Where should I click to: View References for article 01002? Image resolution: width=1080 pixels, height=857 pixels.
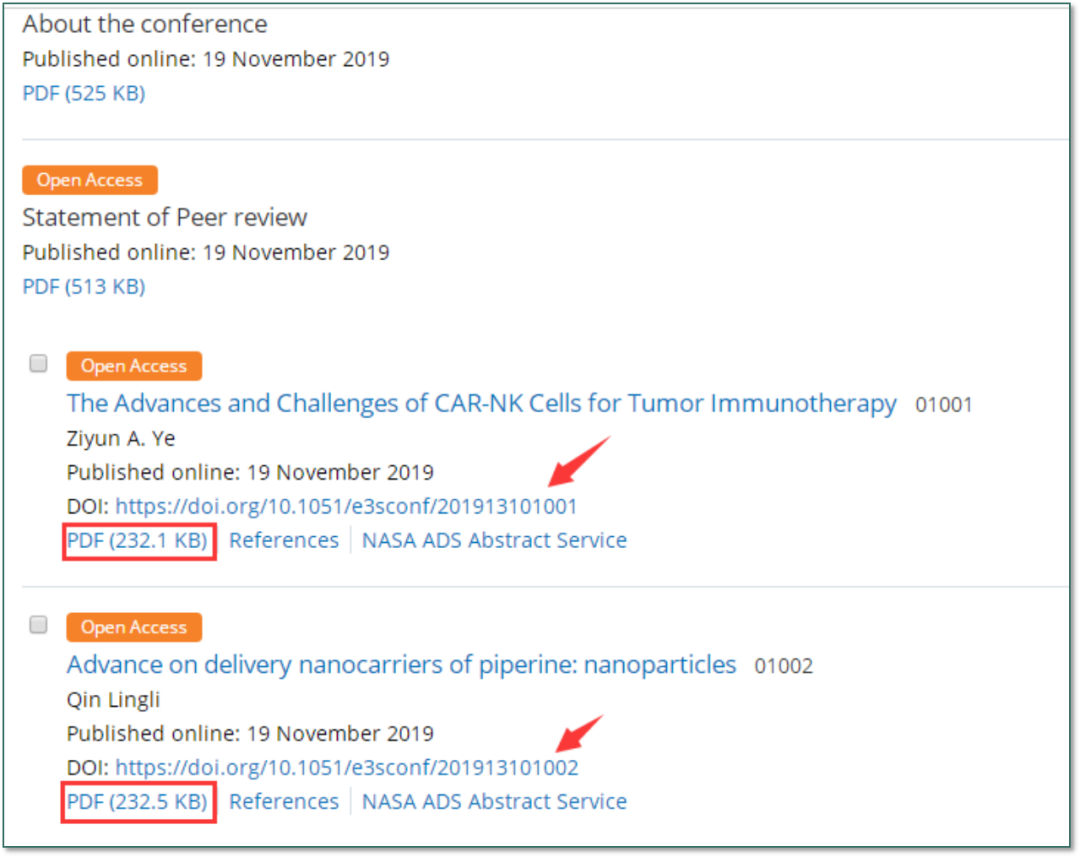coord(284,801)
